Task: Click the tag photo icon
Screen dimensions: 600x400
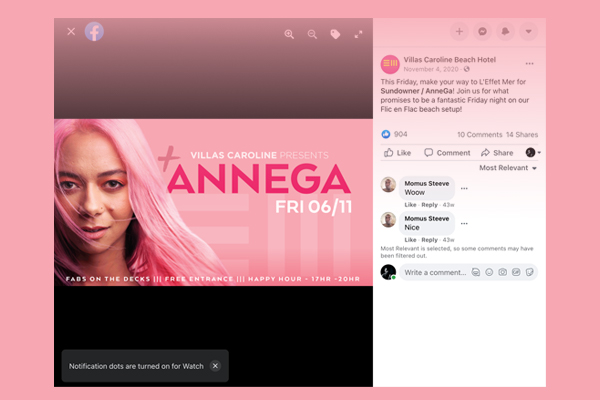Action: tap(335, 34)
